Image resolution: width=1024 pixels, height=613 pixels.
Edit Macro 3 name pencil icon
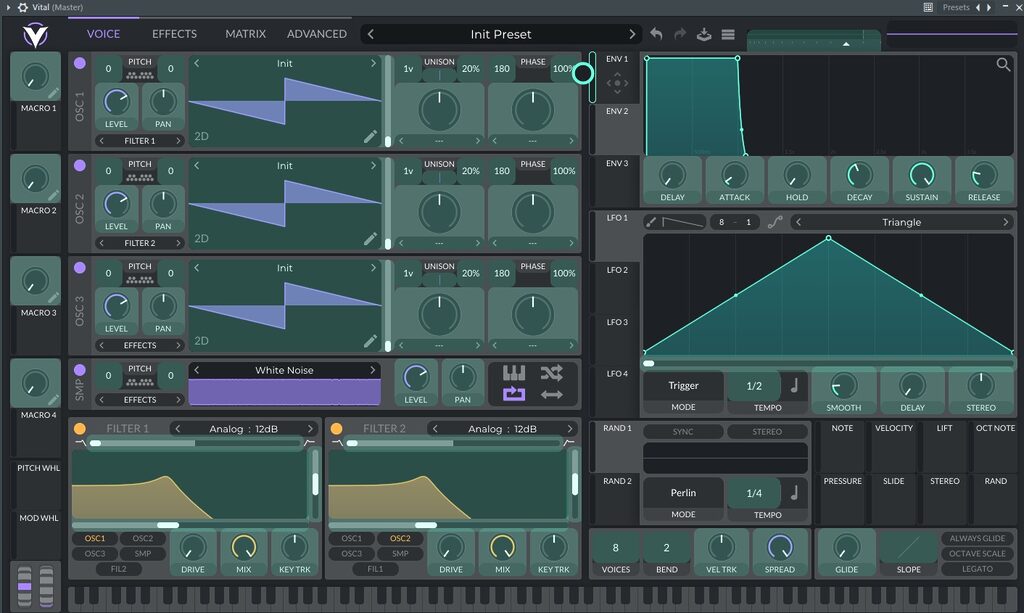[54, 298]
